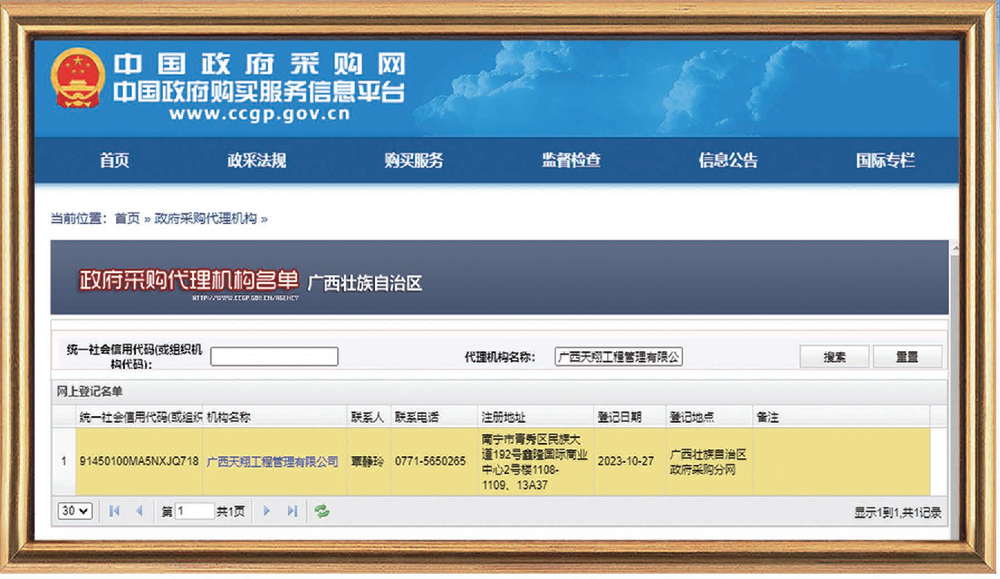Click the 备注 column header

click(841, 417)
